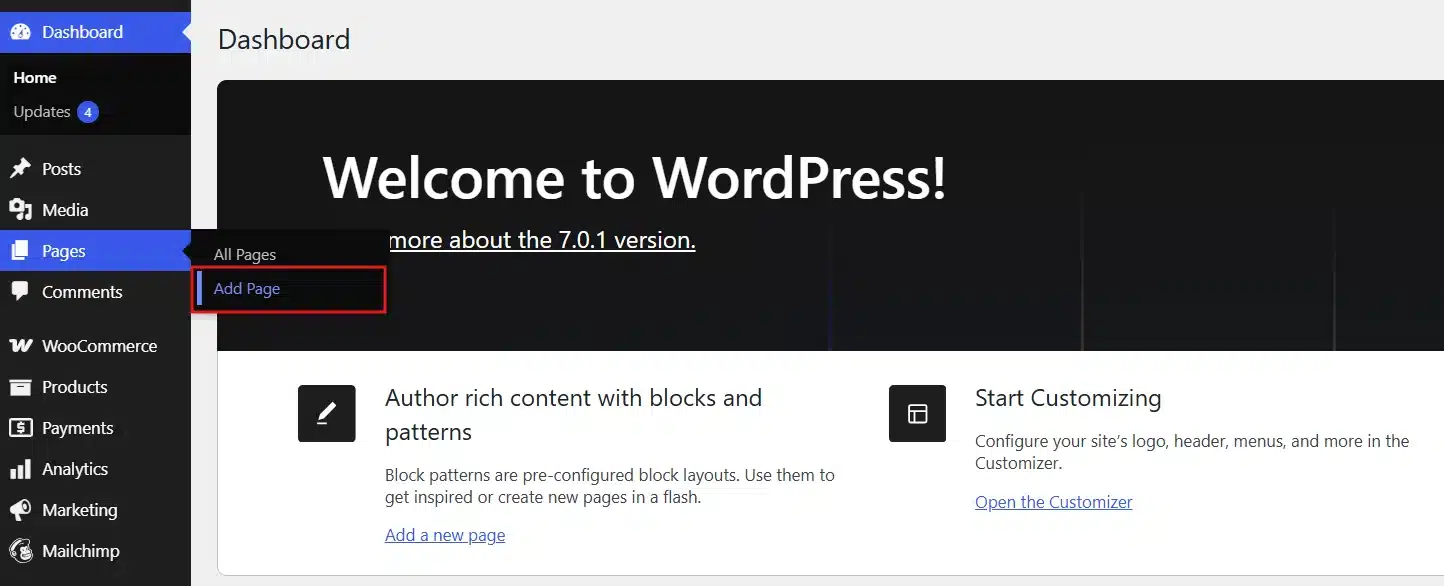Click the Analytics bar chart icon
Viewport: 1444px width, 586px height.
click(20, 469)
